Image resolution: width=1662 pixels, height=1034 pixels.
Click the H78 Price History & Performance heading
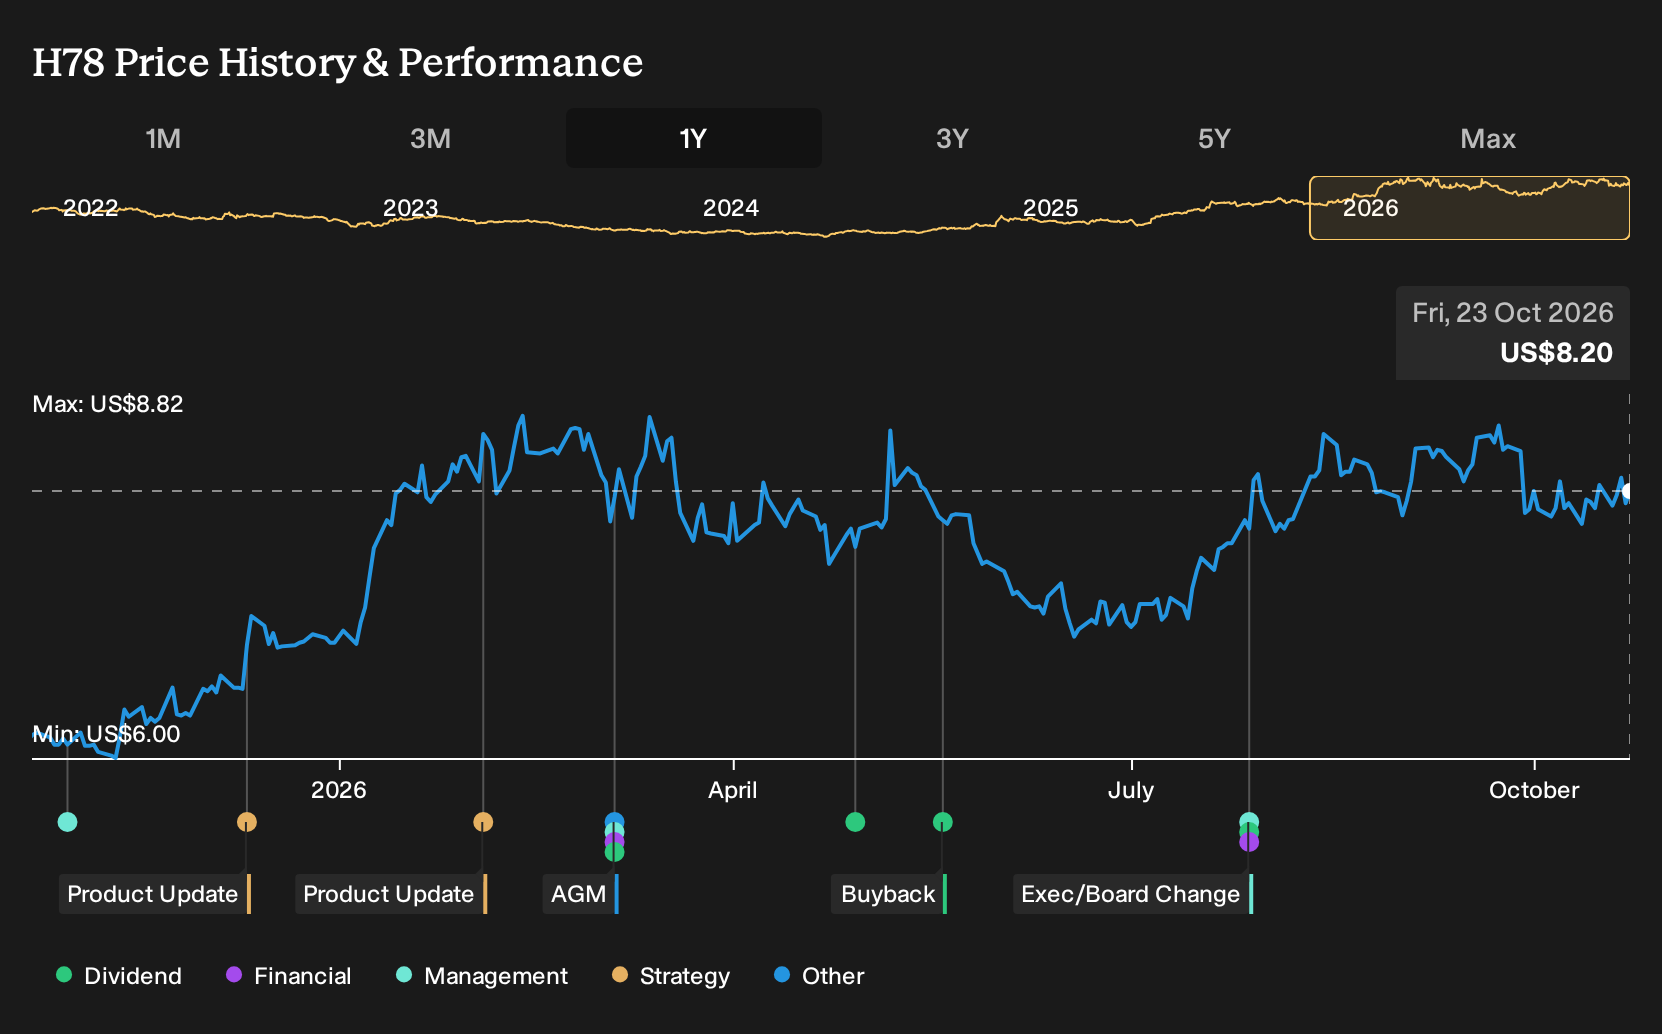point(338,62)
